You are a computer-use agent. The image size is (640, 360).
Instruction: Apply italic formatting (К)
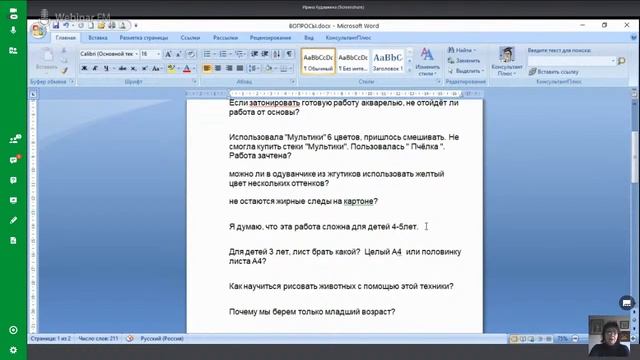coord(95,68)
